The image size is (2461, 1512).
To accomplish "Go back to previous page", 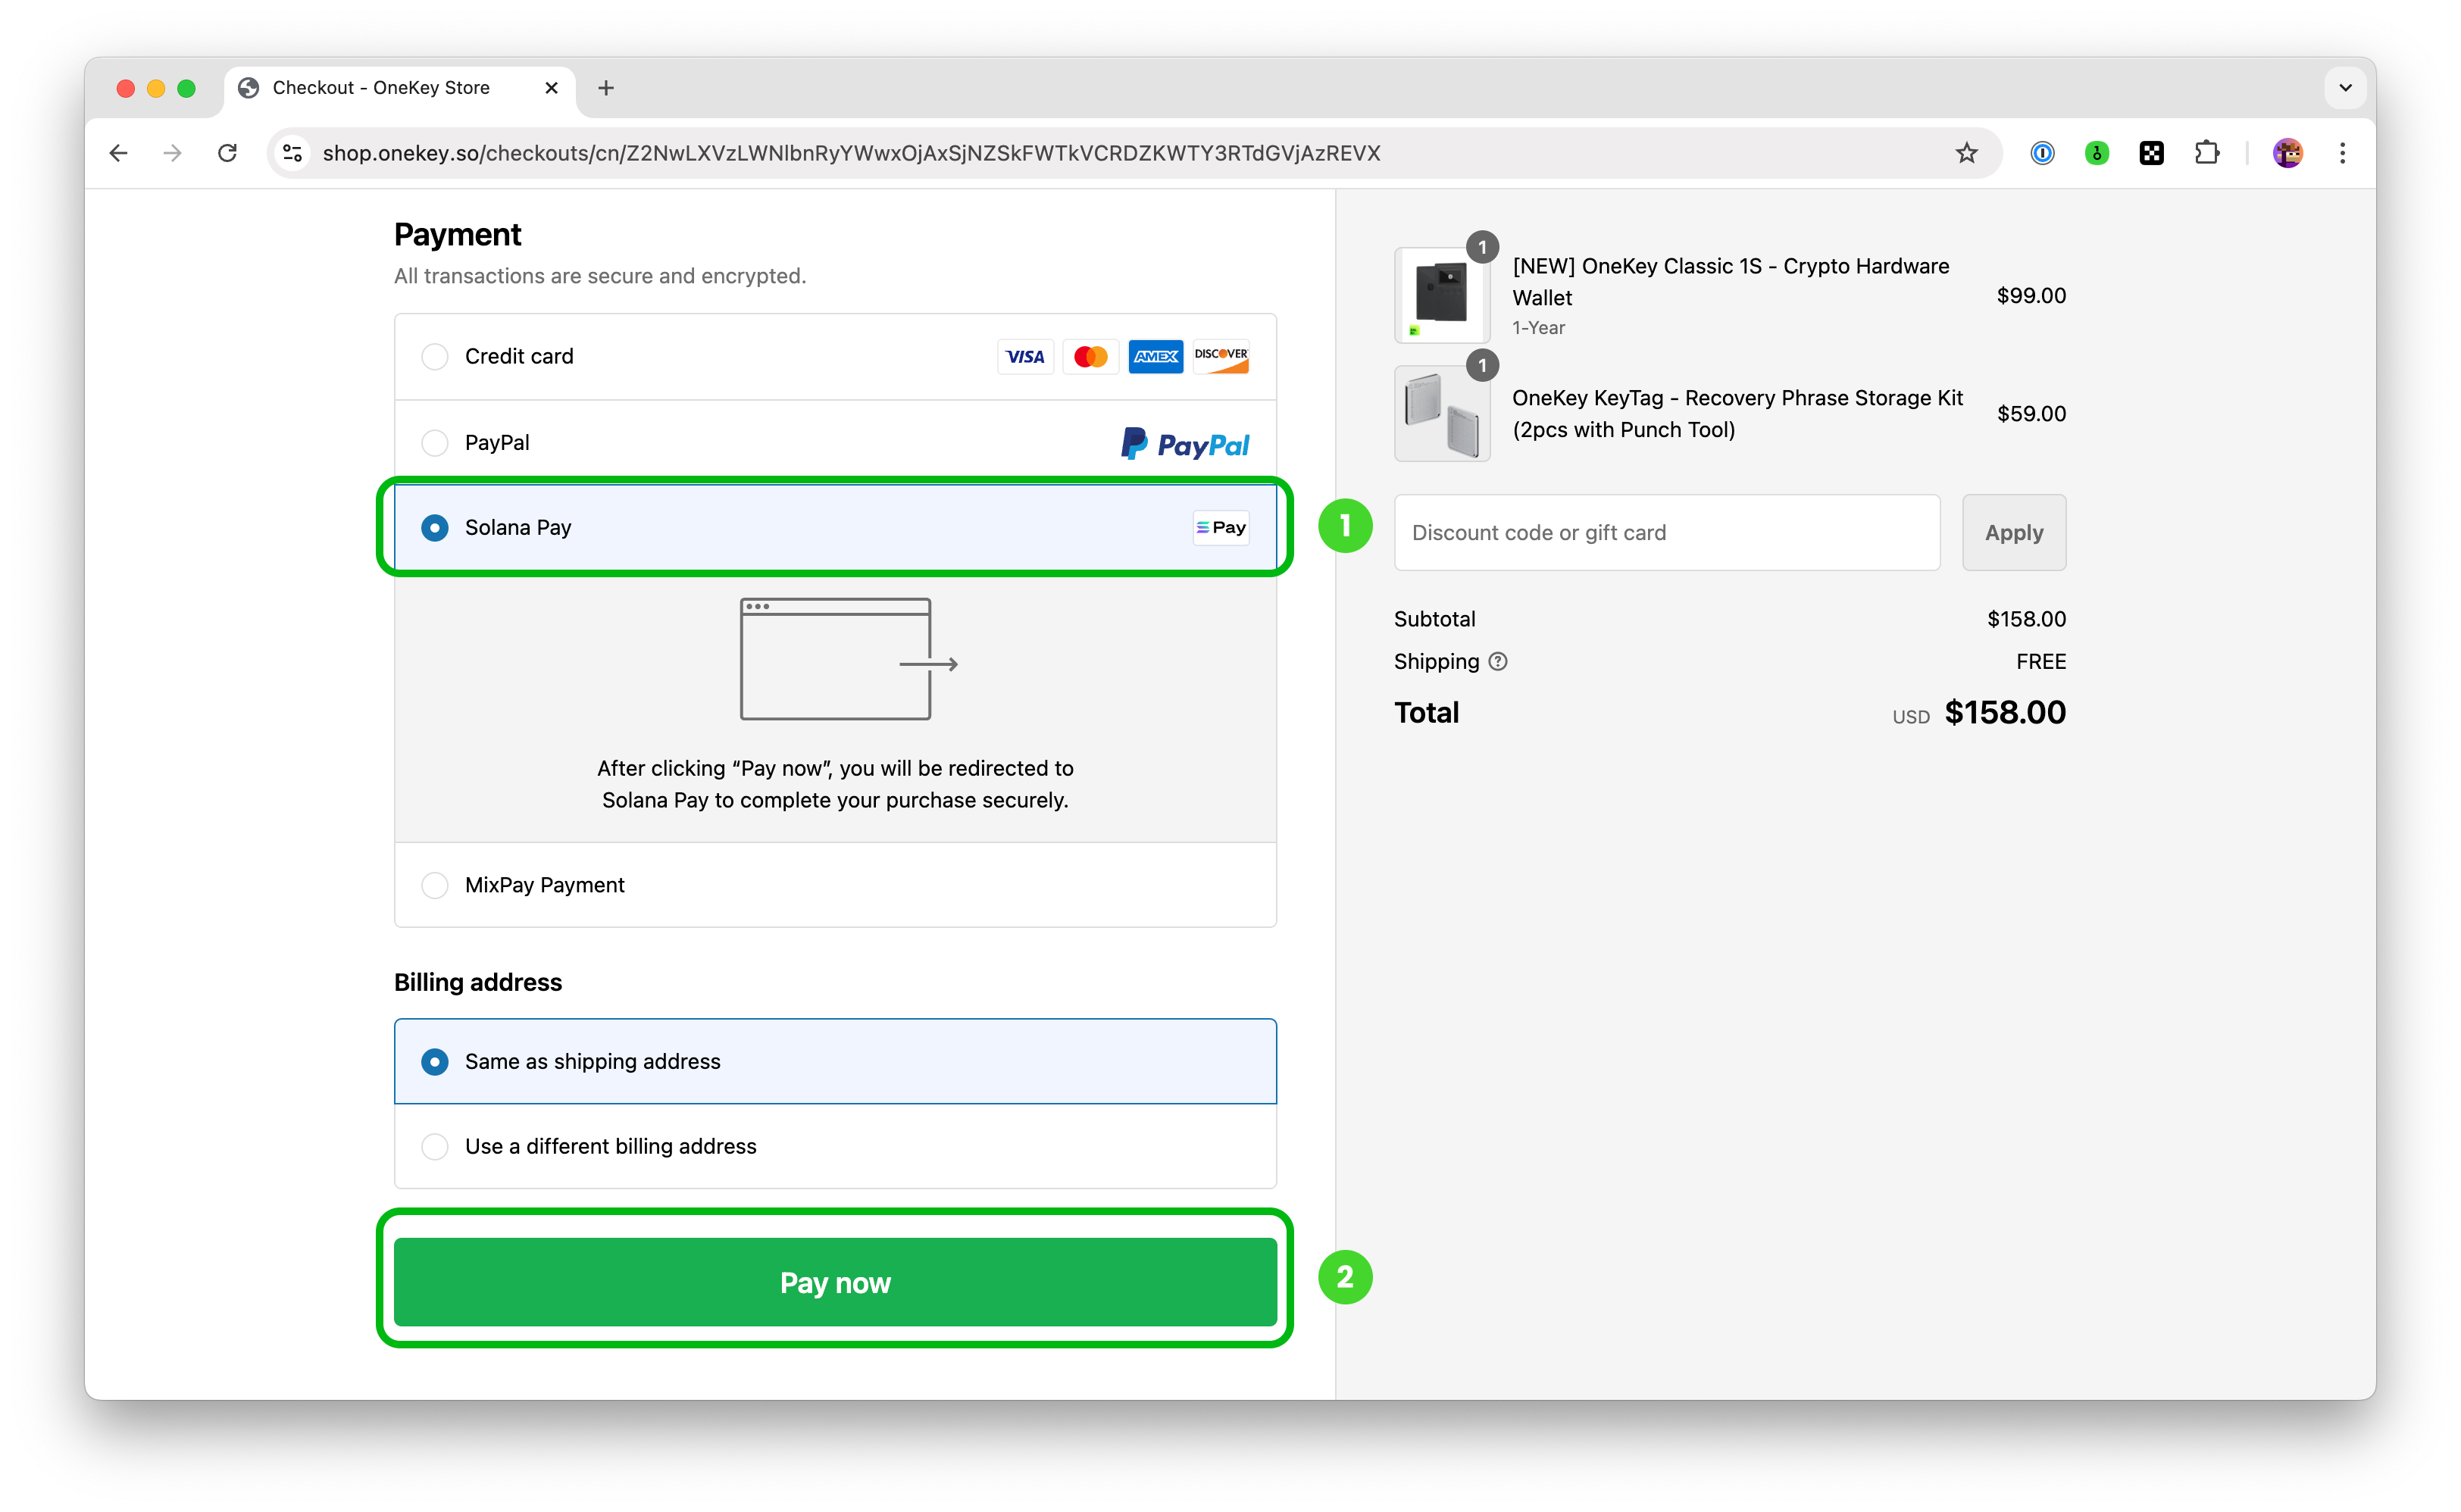I will 119,152.
